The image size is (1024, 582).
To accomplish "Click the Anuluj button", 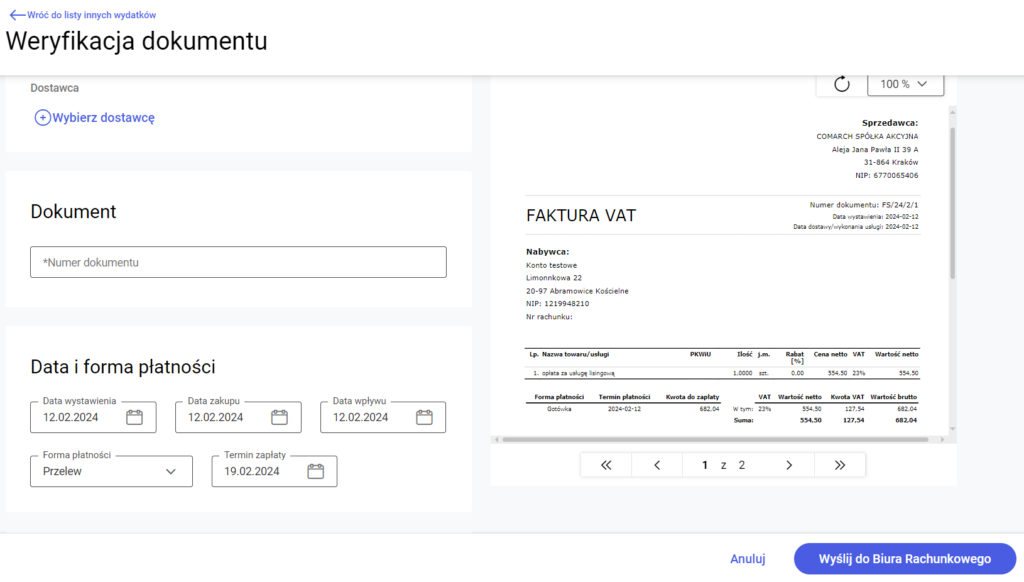I will click(x=747, y=559).
